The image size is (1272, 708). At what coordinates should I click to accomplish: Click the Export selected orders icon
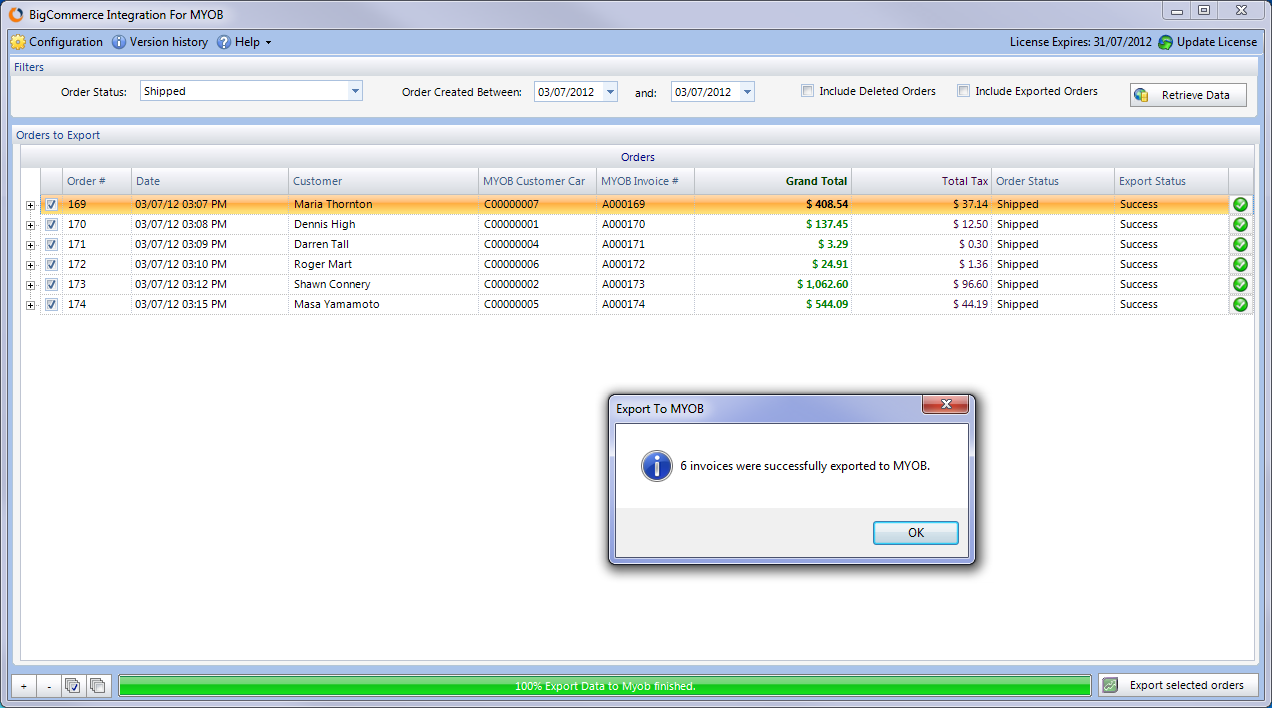point(1109,685)
